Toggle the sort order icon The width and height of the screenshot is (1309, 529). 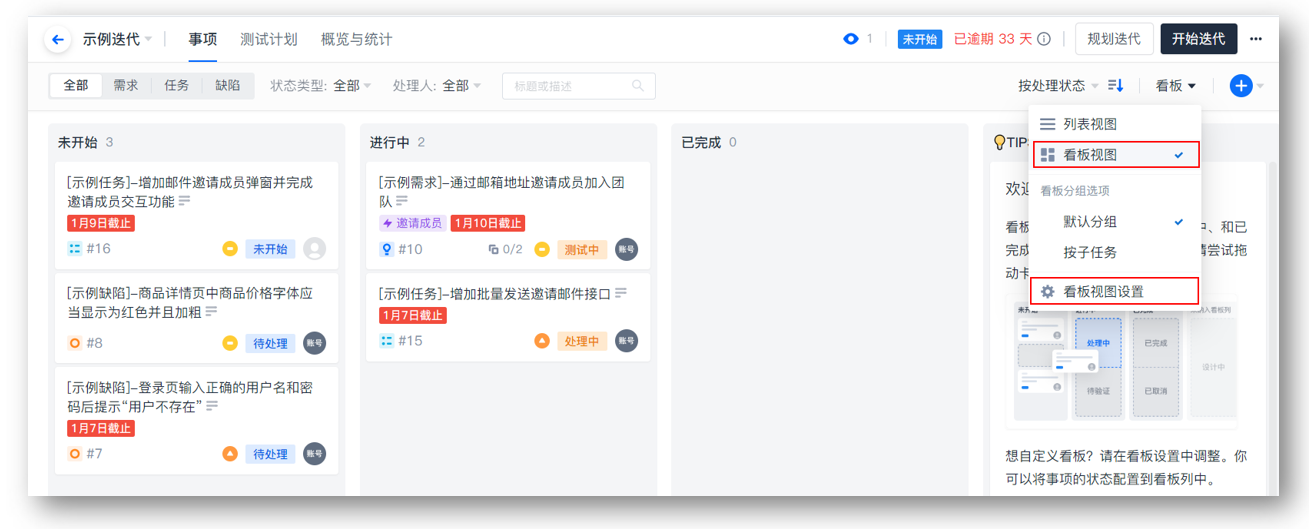point(1116,86)
